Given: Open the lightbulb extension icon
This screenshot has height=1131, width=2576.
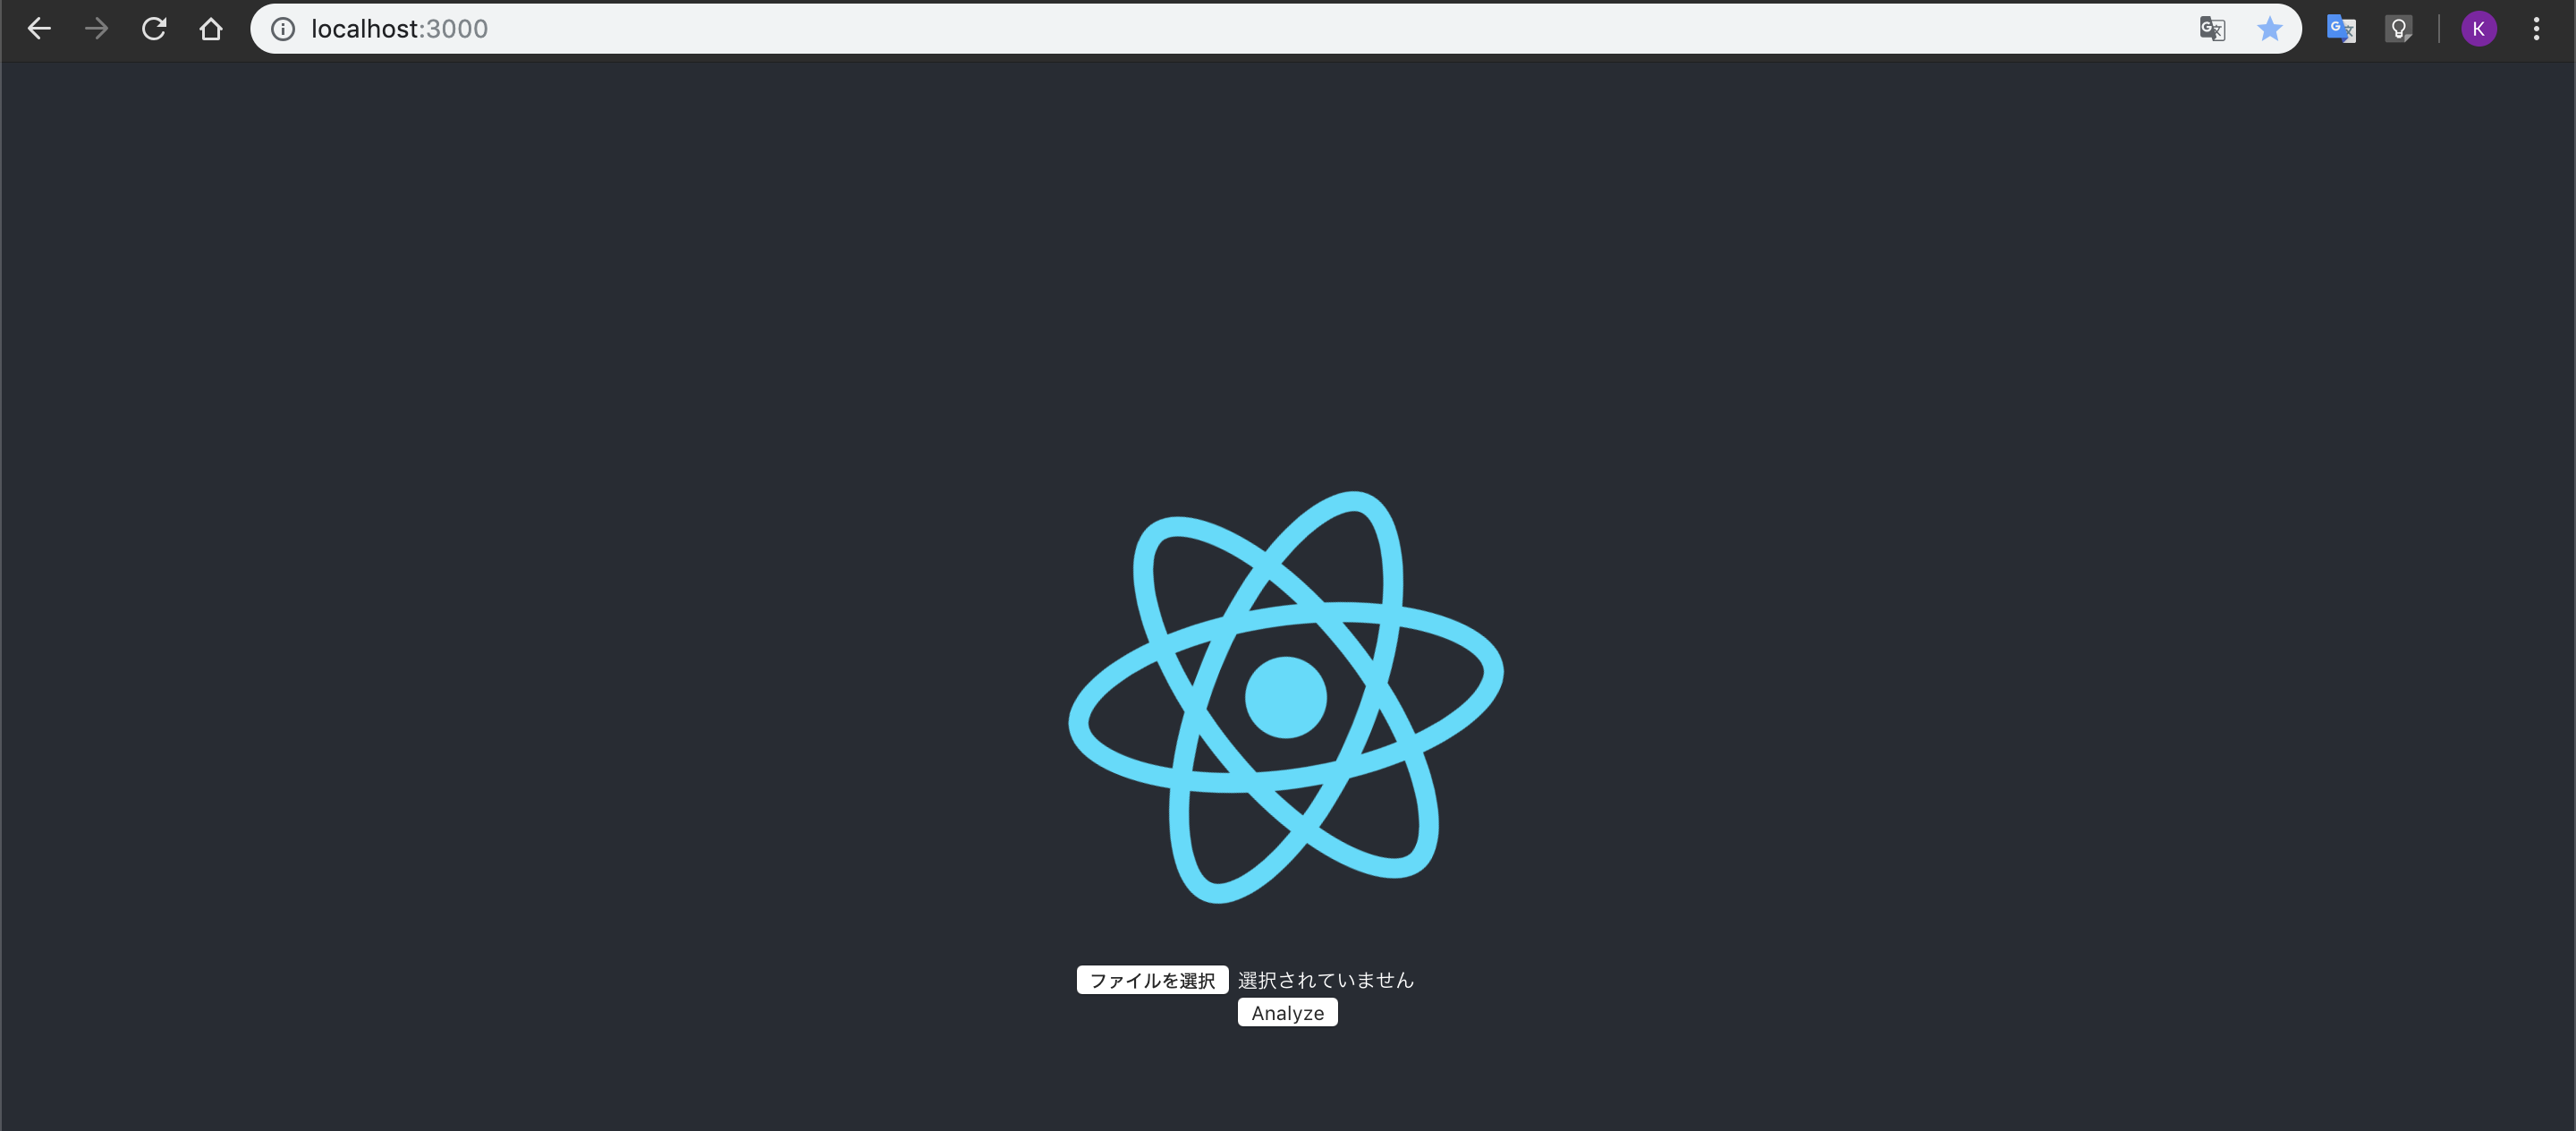Looking at the screenshot, I should [2398, 29].
